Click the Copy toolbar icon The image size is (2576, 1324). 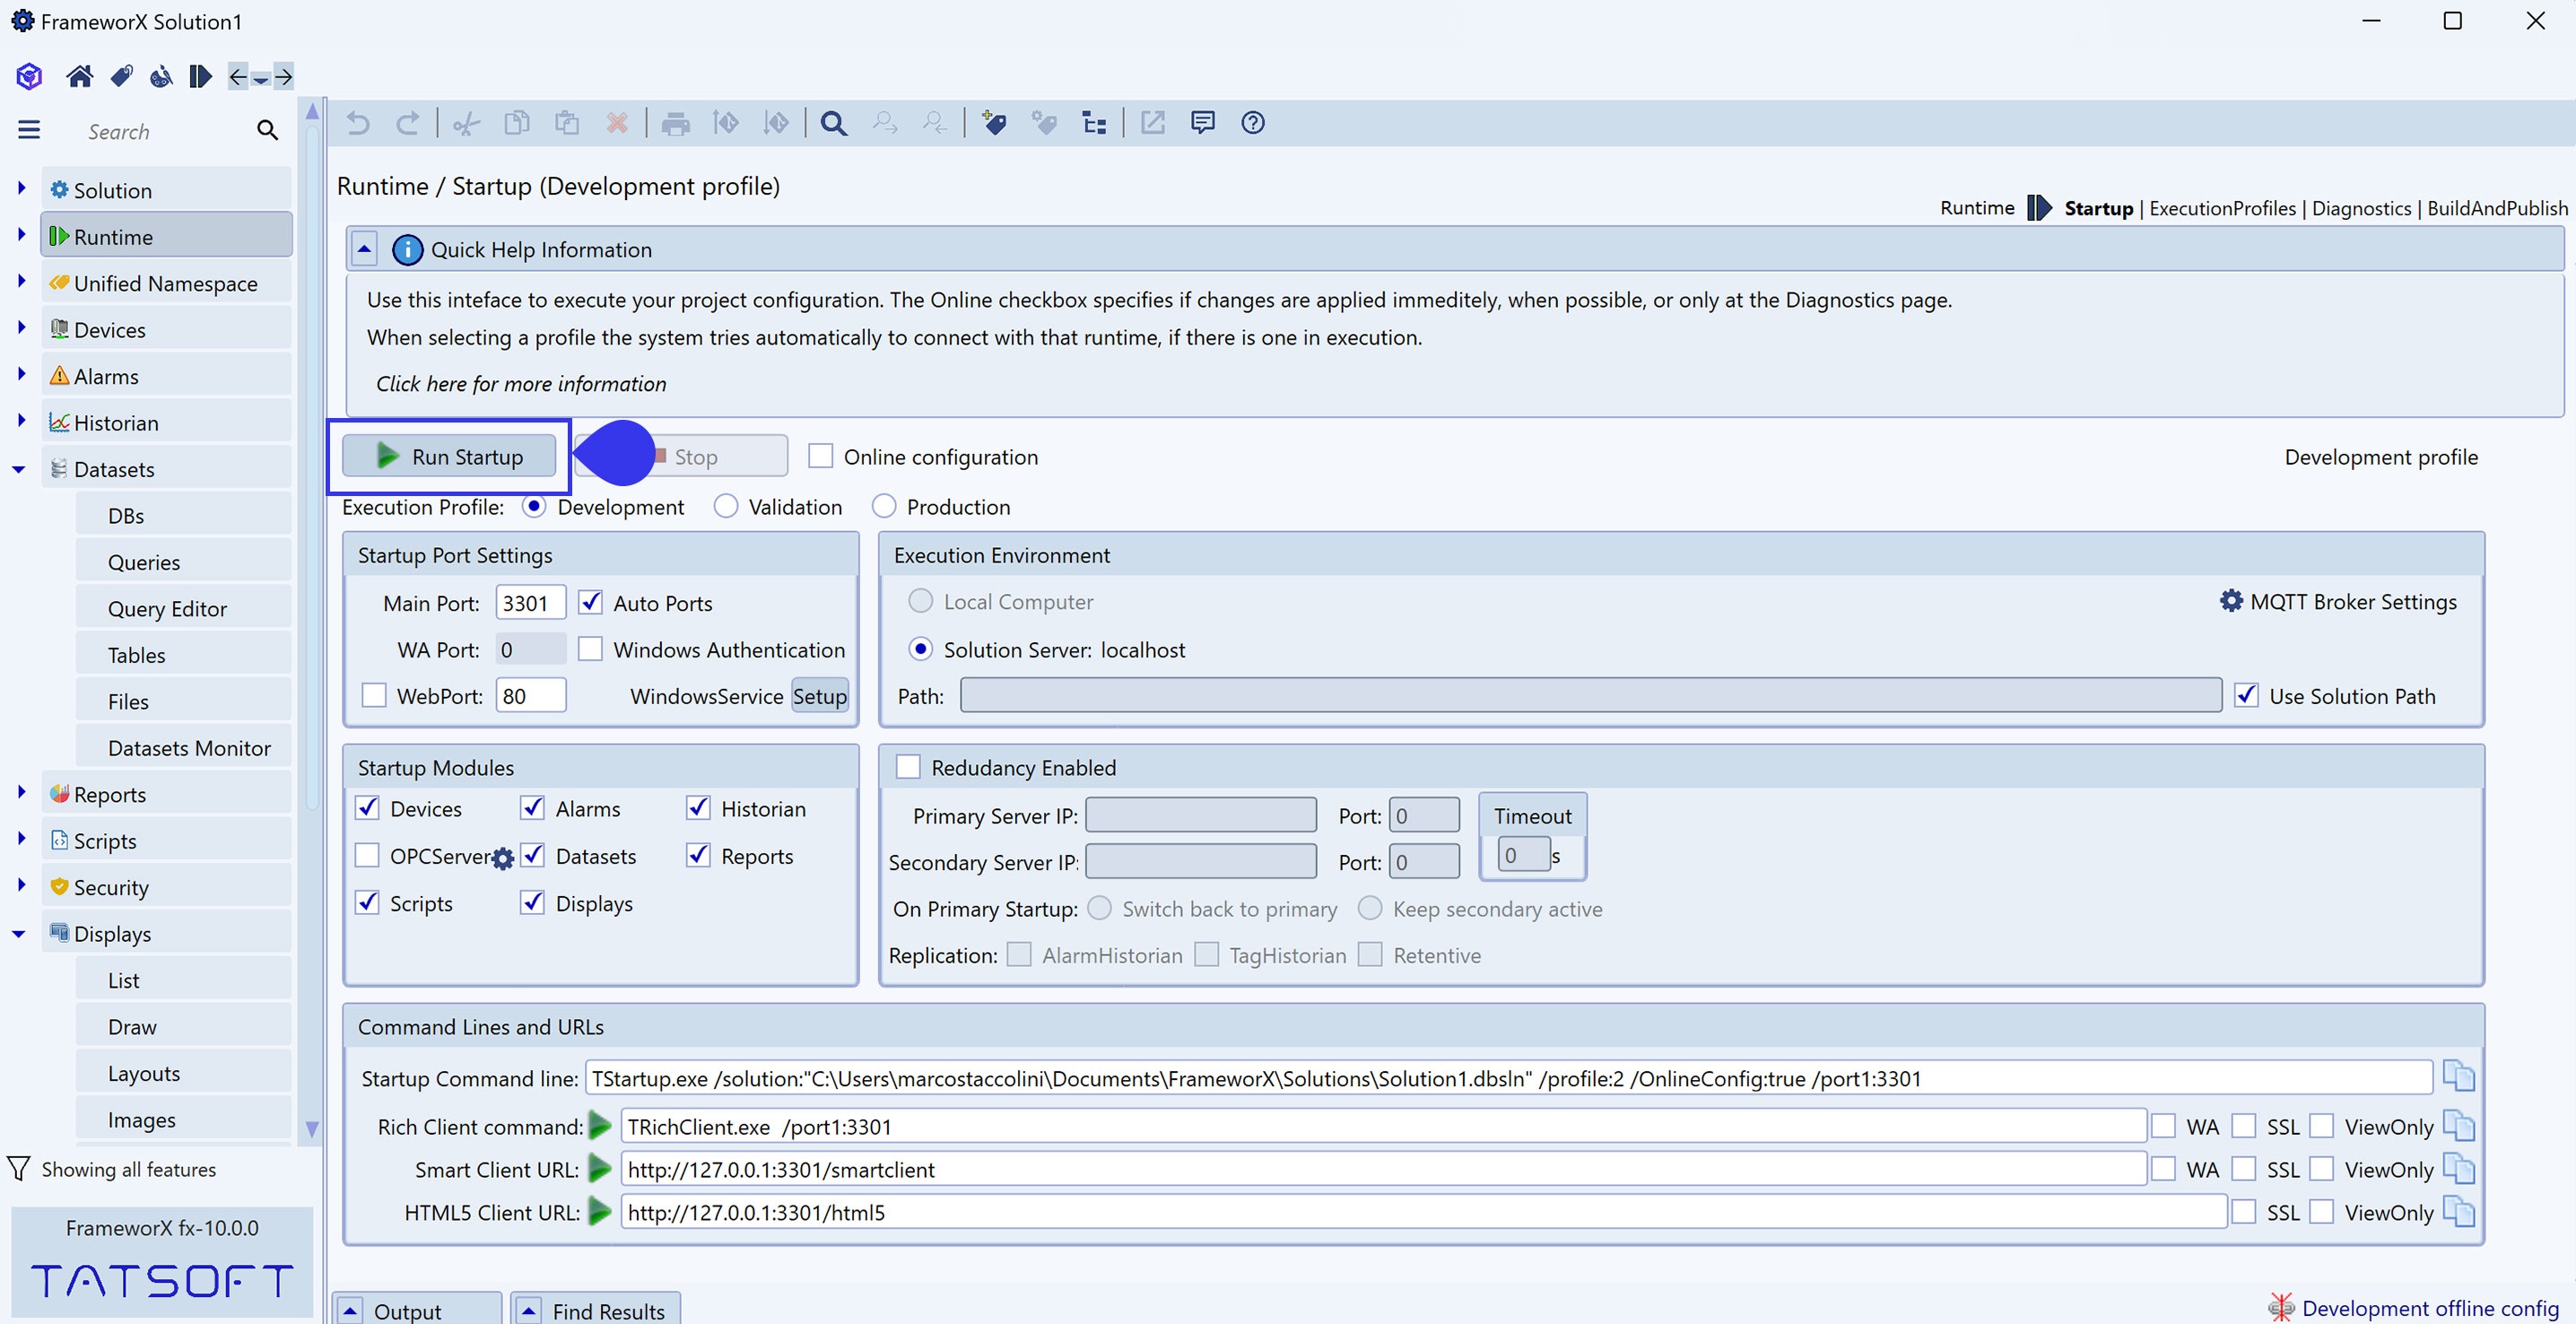517,123
